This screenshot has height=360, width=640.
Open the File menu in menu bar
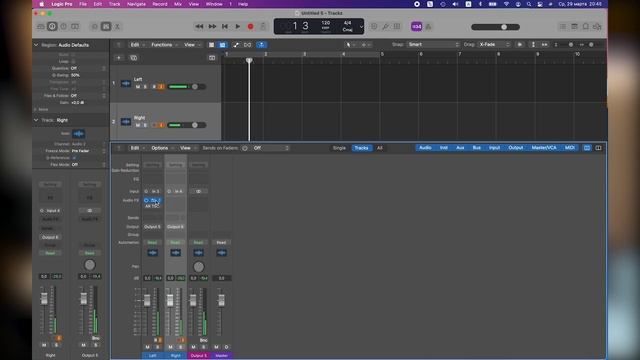click(83, 4)
